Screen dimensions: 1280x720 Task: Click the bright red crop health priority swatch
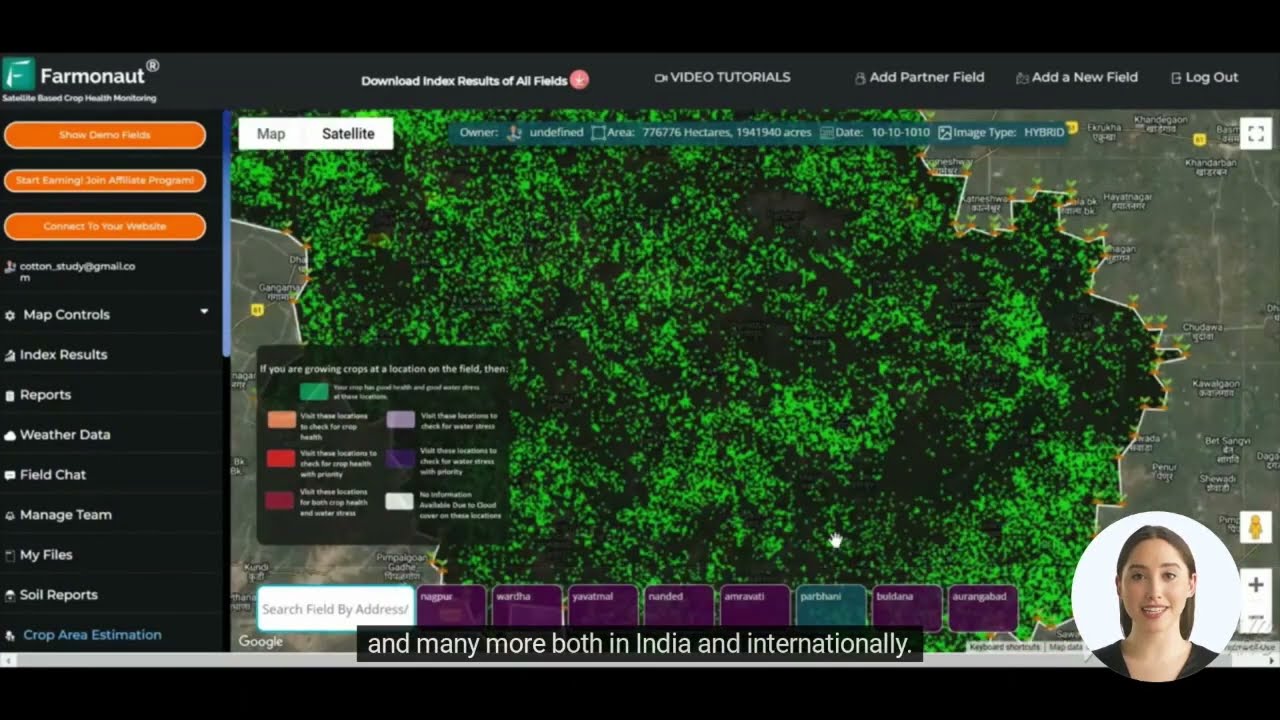click(x=281, y=459)
